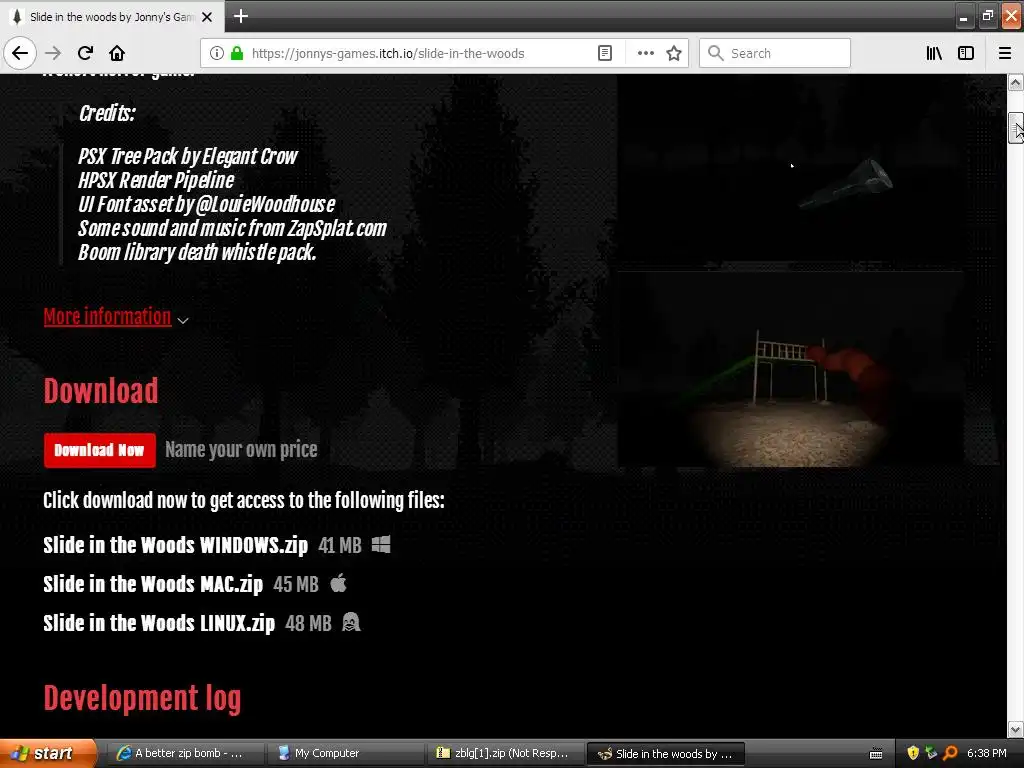1024x768 pixels.
Task: Show site information icon in address bar
Action: 217,53
